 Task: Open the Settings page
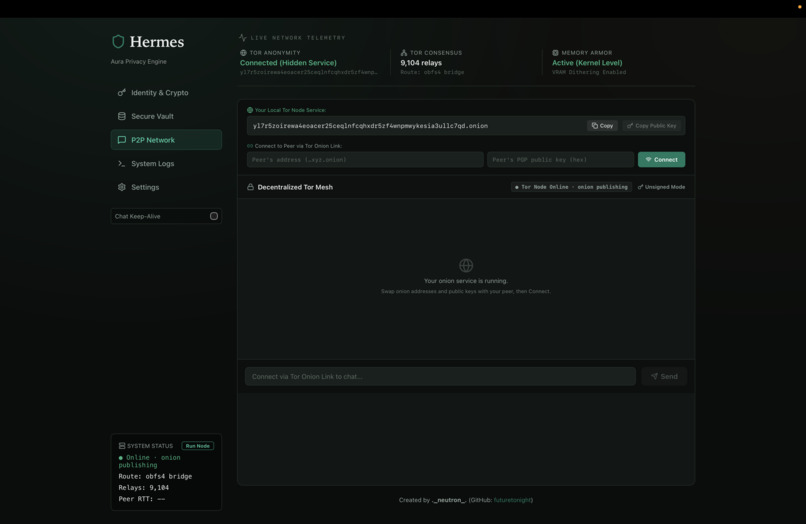pos(166,187)
